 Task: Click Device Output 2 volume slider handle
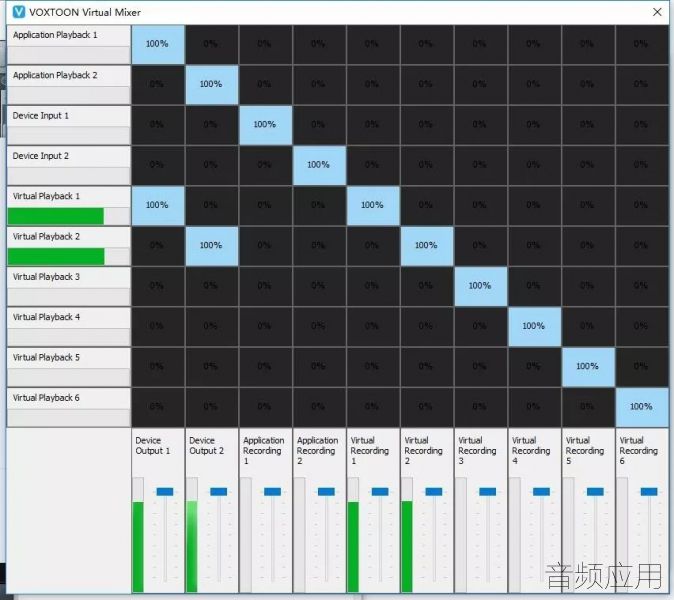click(x=219, y=491)
